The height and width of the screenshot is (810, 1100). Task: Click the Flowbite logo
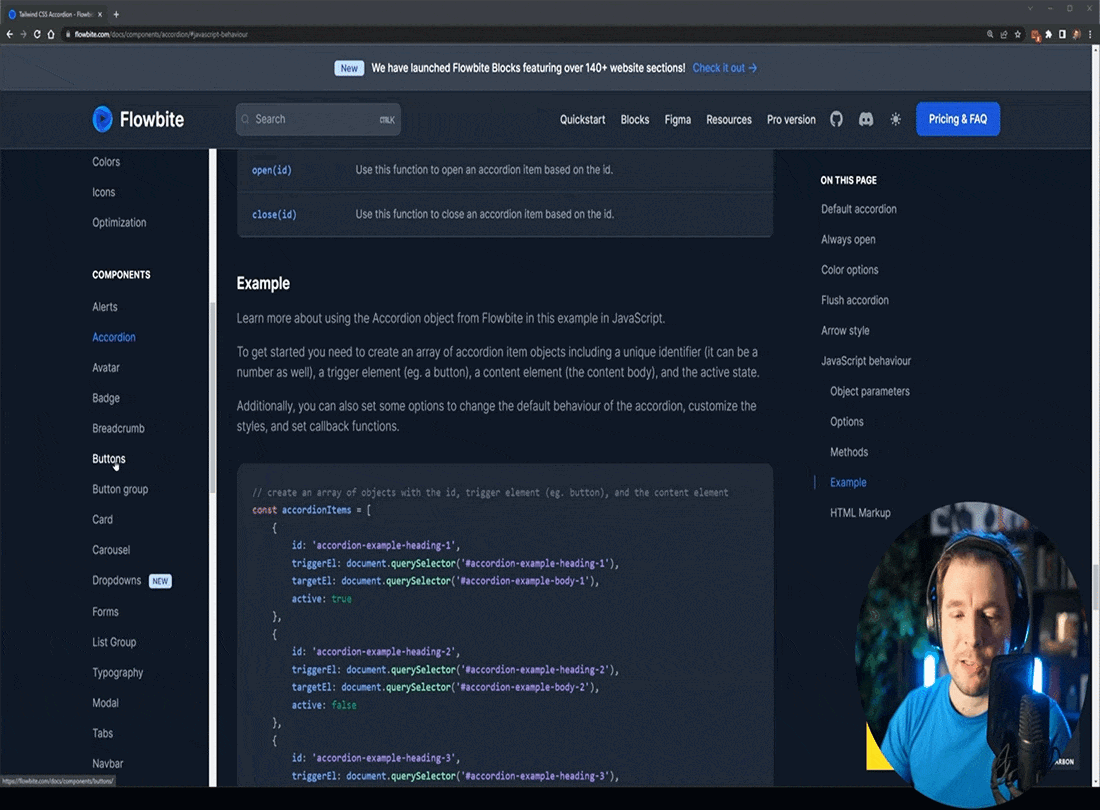tap(138, 119)
